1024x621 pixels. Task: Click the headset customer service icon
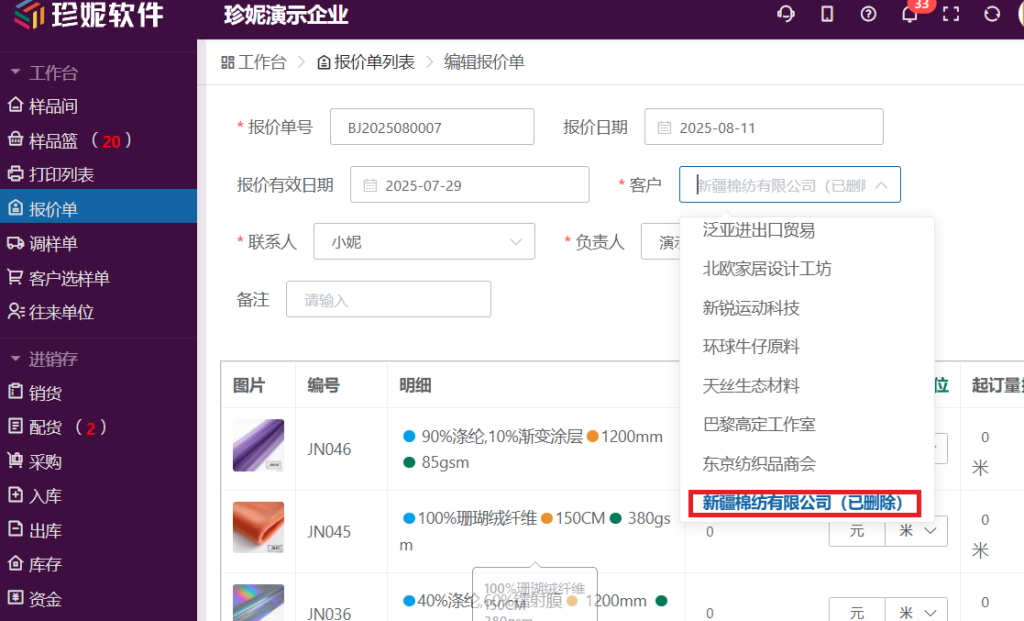[786, 14]
